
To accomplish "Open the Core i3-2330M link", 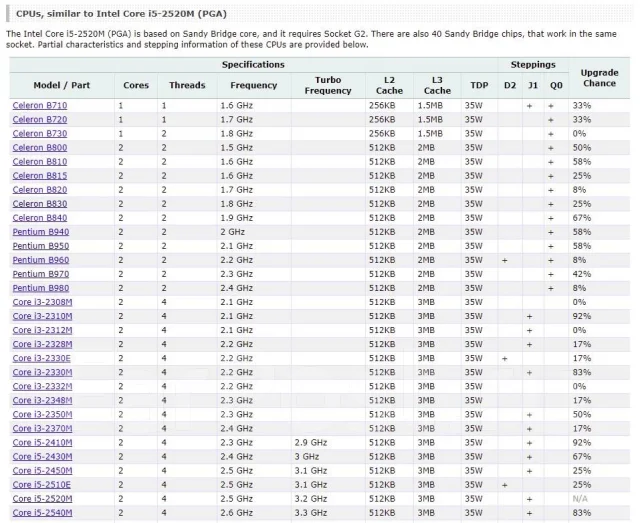I will click(42, 372).
